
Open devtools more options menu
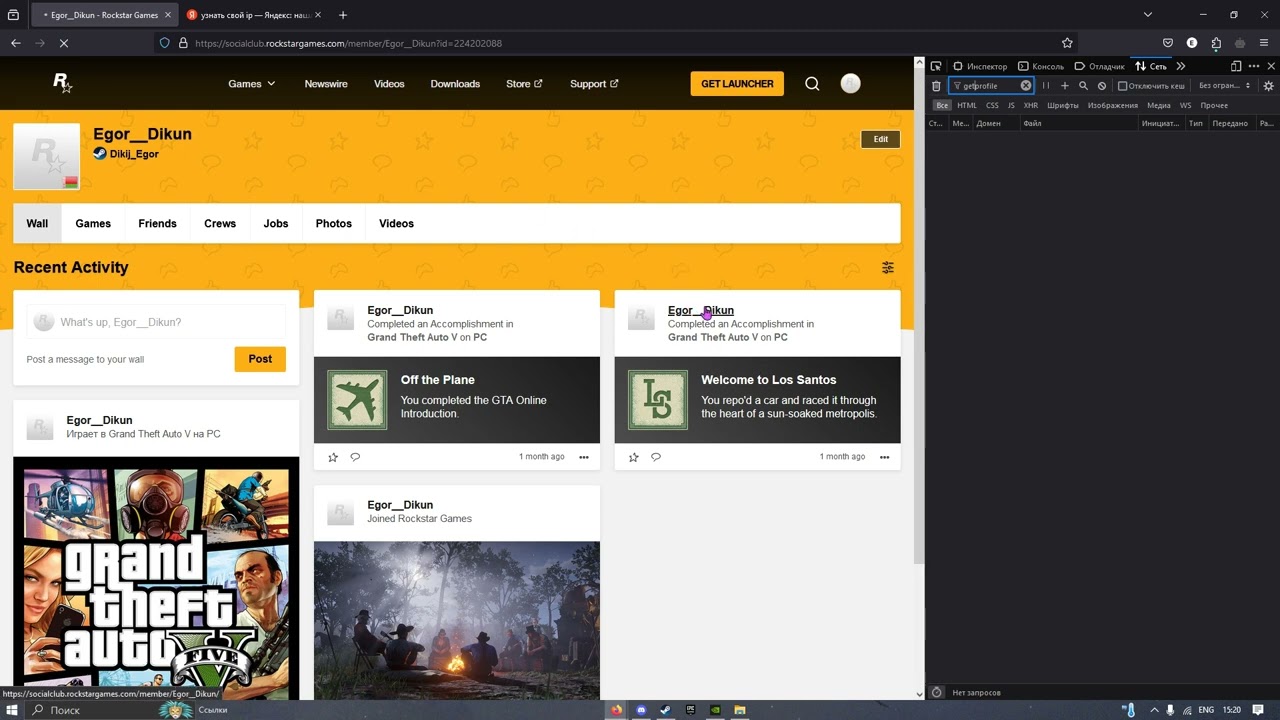(1254, 66)
